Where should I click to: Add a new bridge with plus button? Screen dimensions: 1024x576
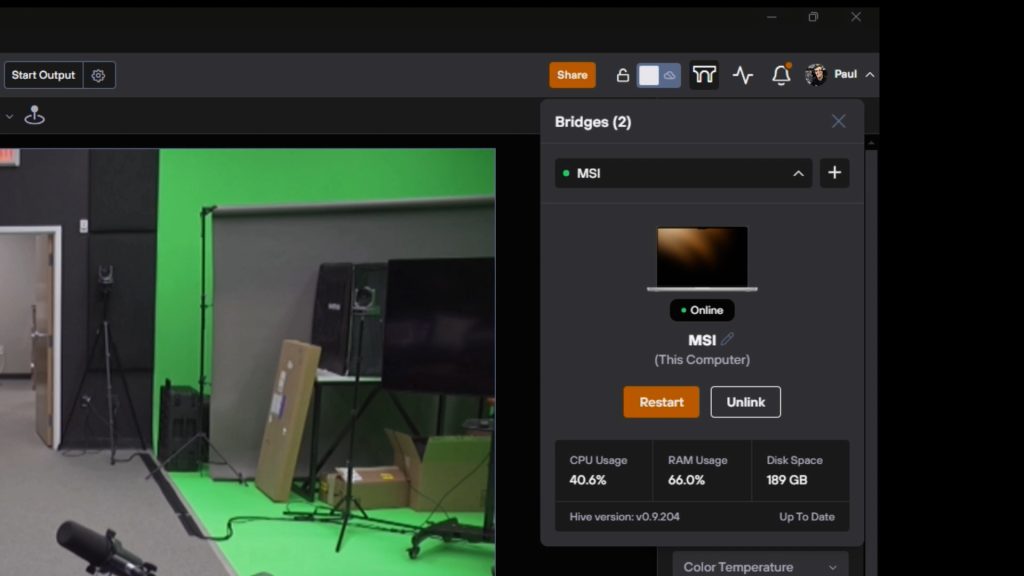(835, 173)
